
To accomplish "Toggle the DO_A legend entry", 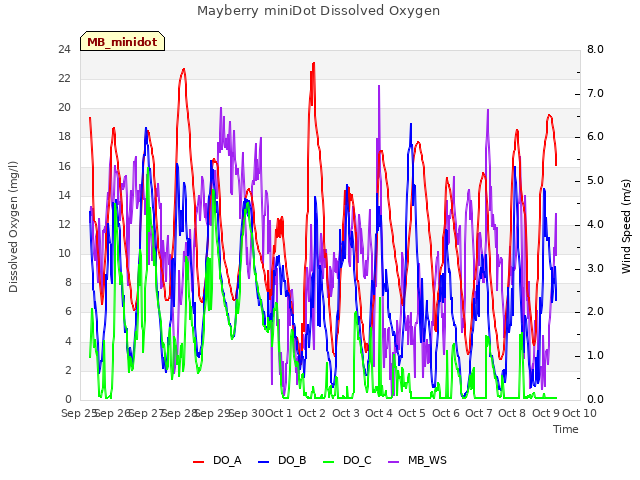I will 217,460.
